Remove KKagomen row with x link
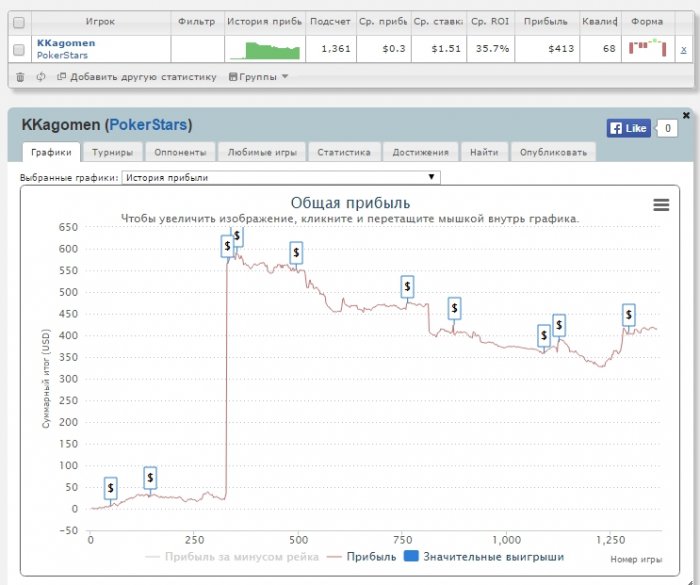Screen dimensions: 700x585 683,50
